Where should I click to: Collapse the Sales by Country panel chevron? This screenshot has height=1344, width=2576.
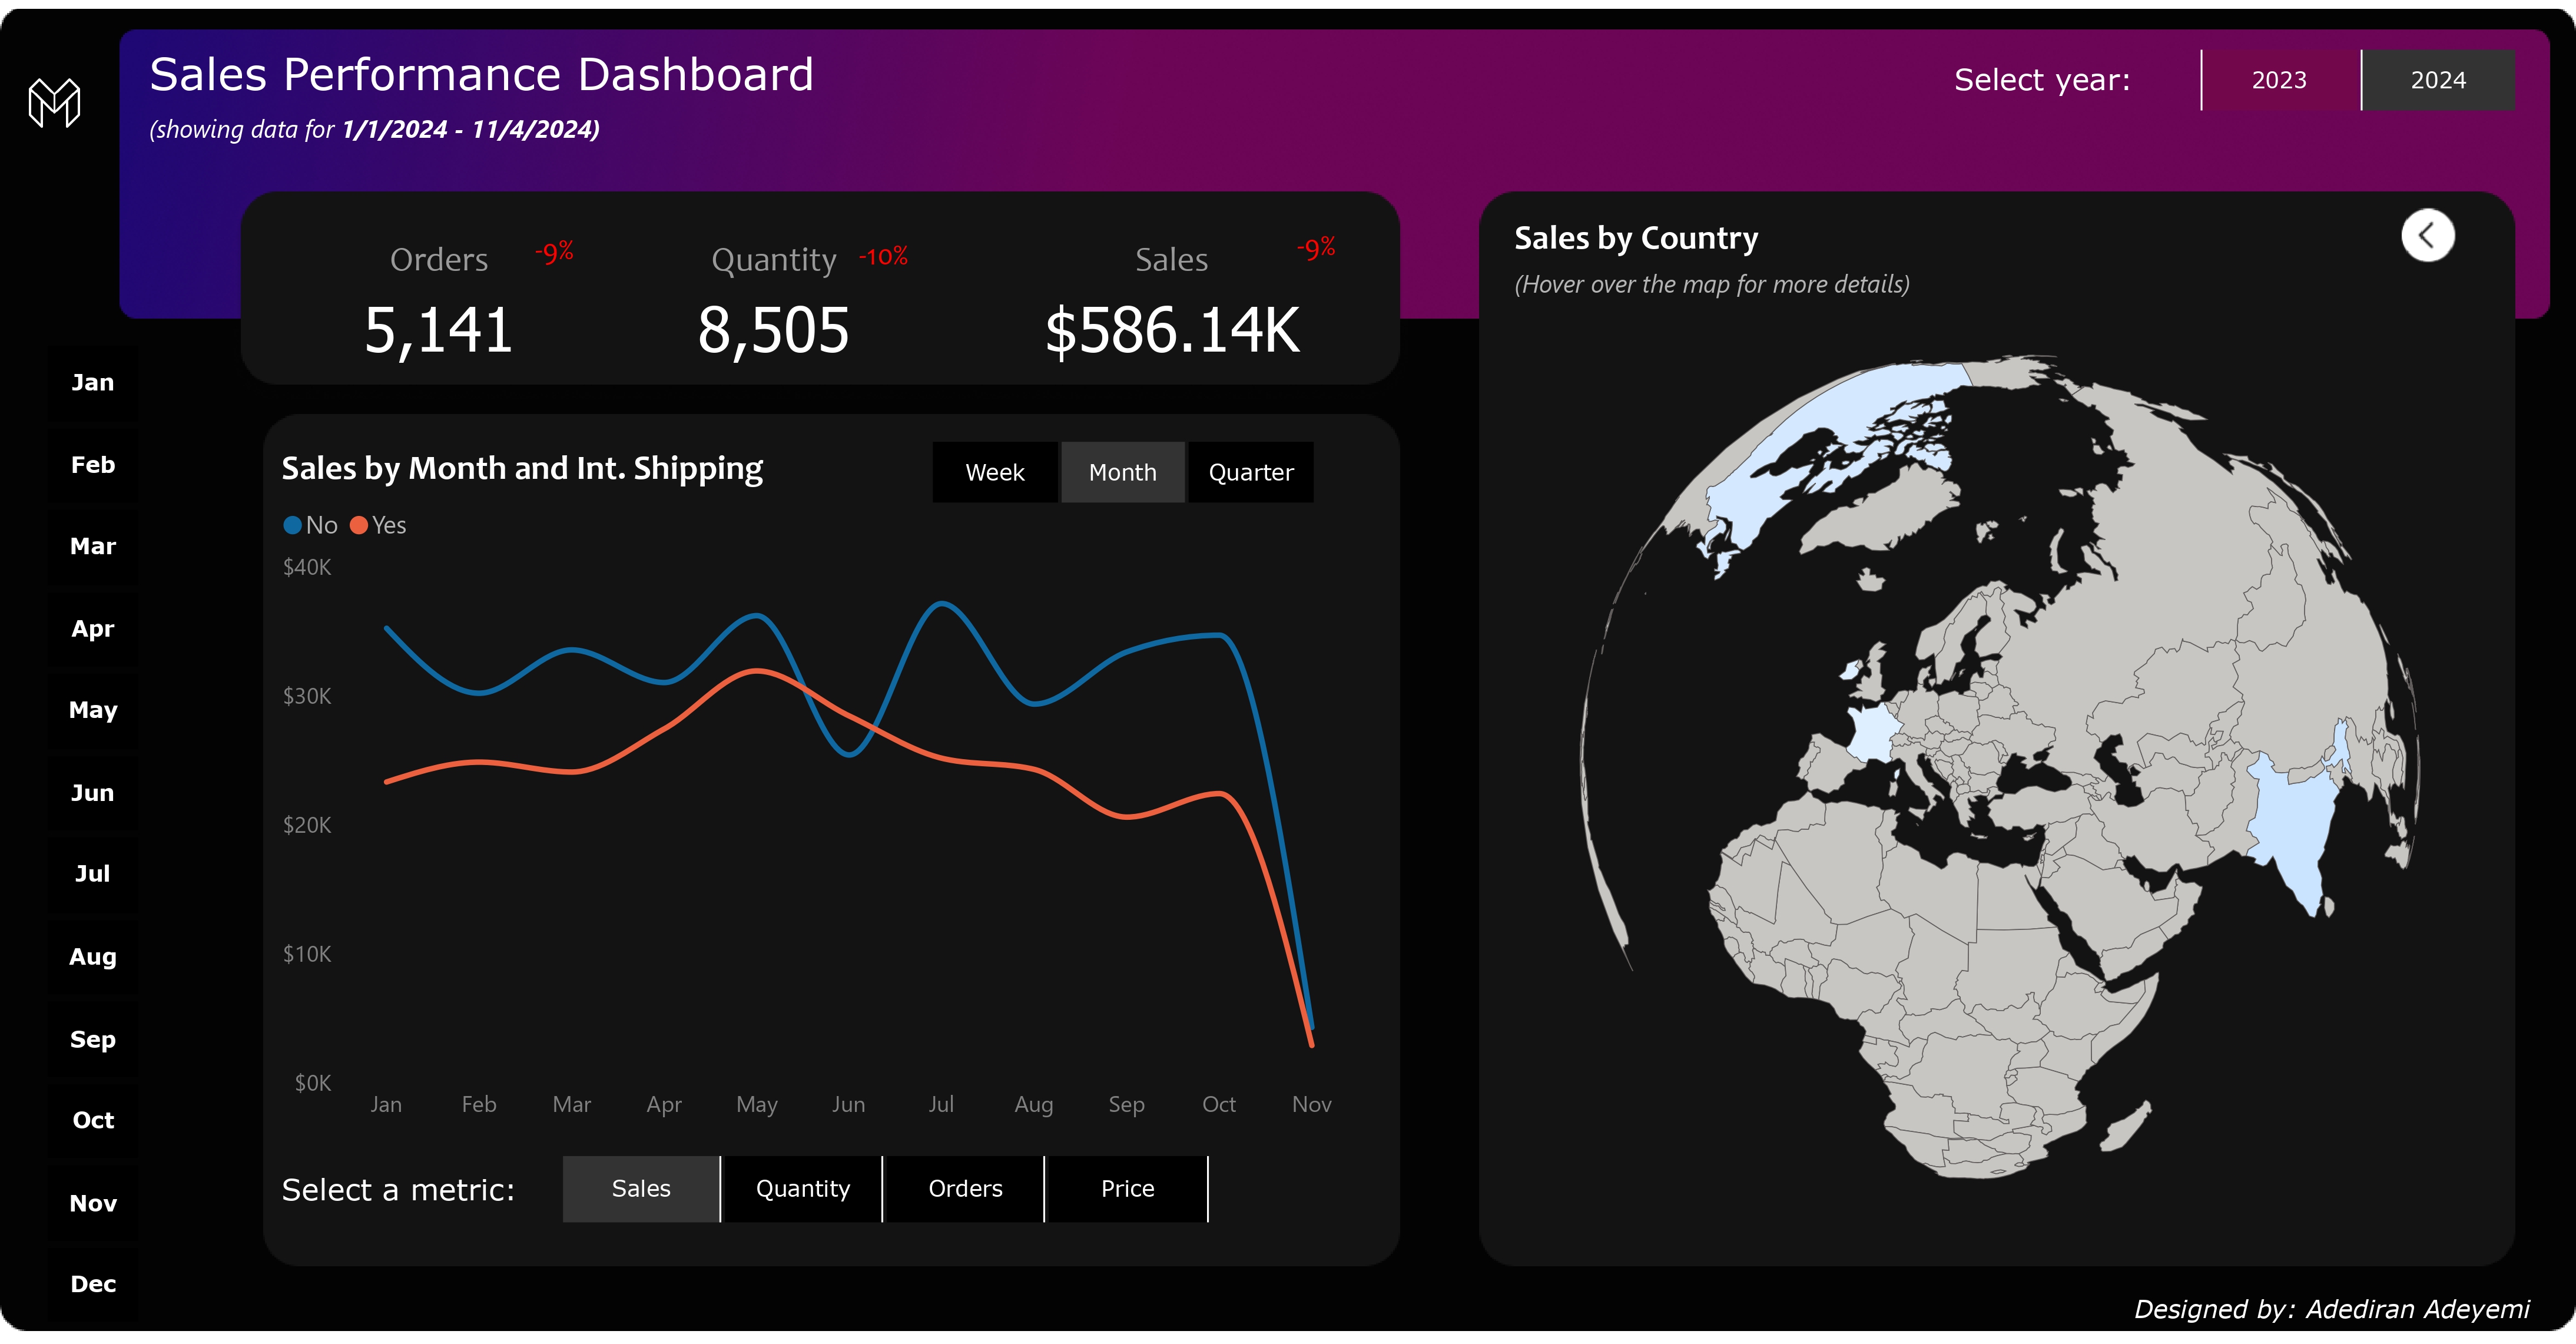[2427, 235]
